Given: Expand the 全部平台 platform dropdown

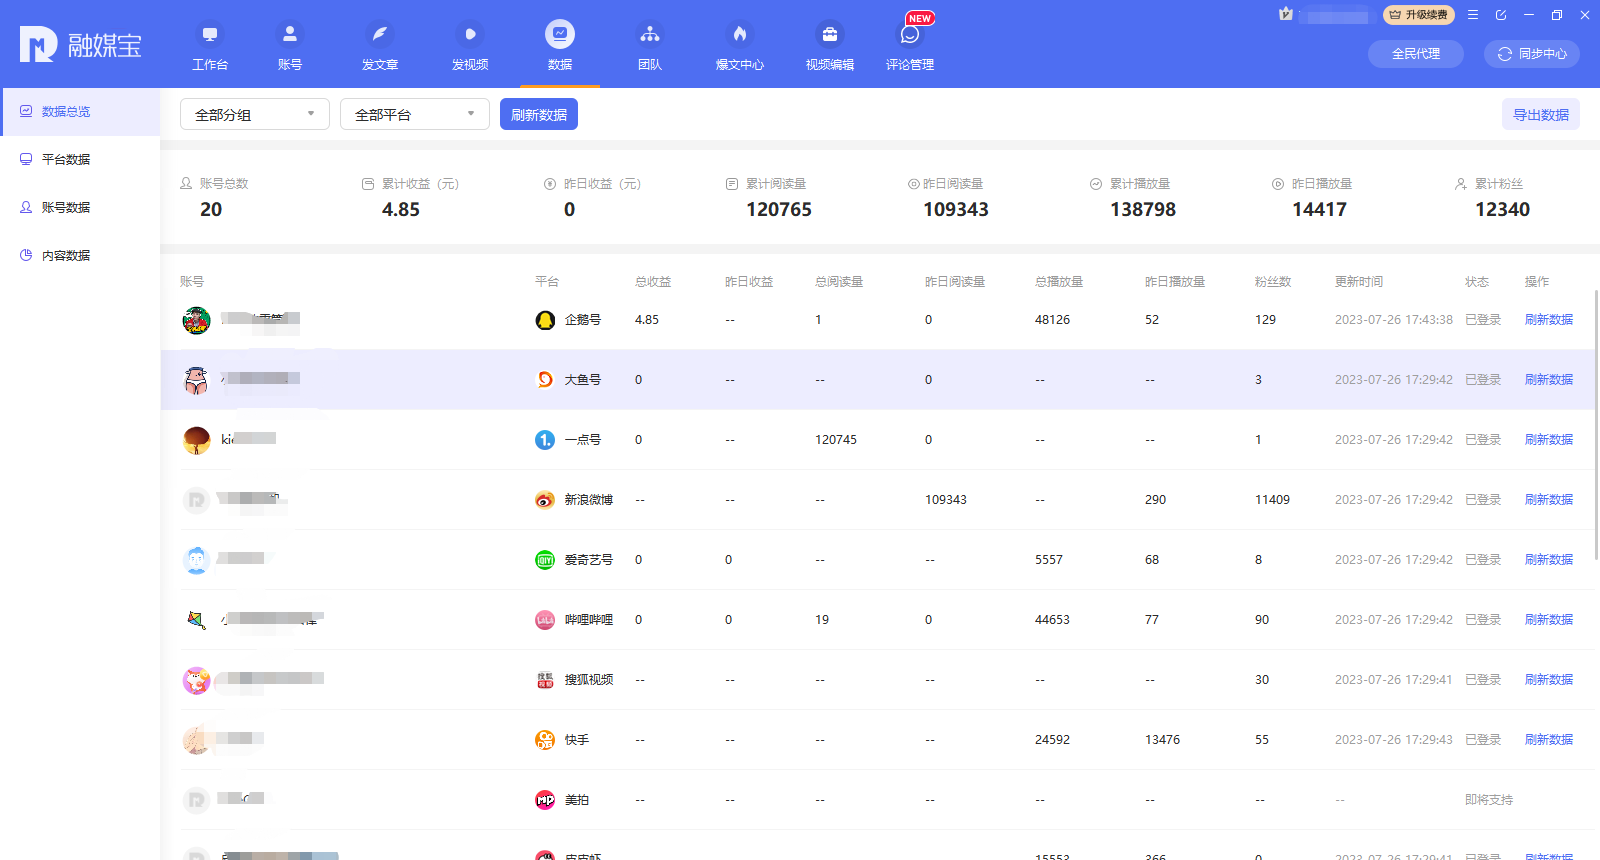Looking at the screenshot, I should click(x=415, y=114).
